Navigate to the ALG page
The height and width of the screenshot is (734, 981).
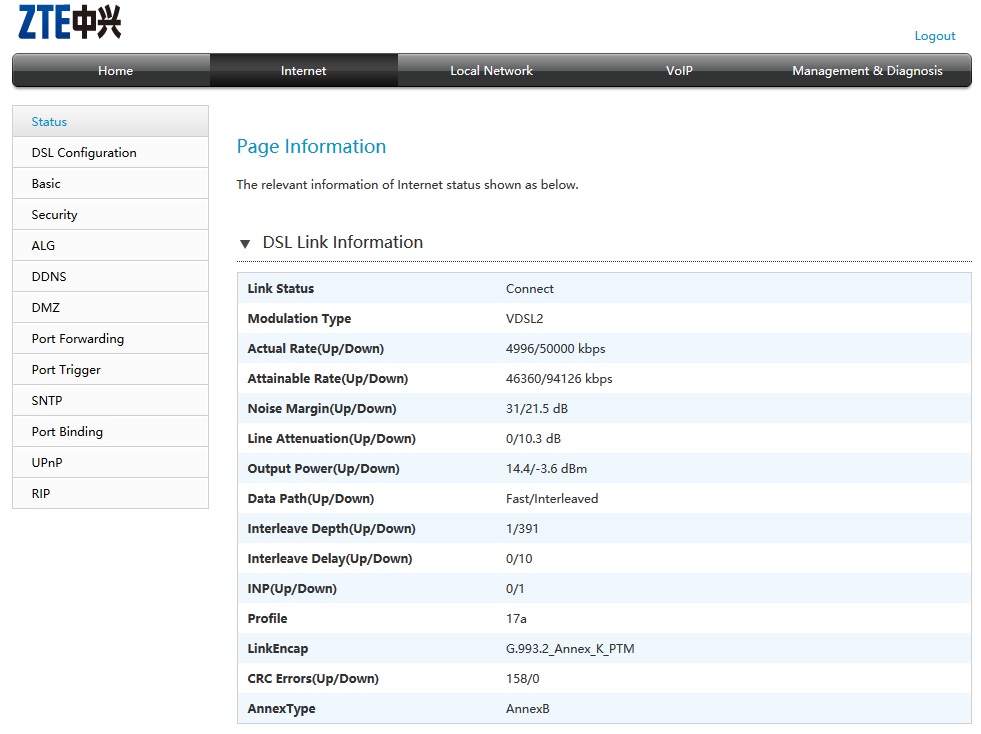(43, 246)
